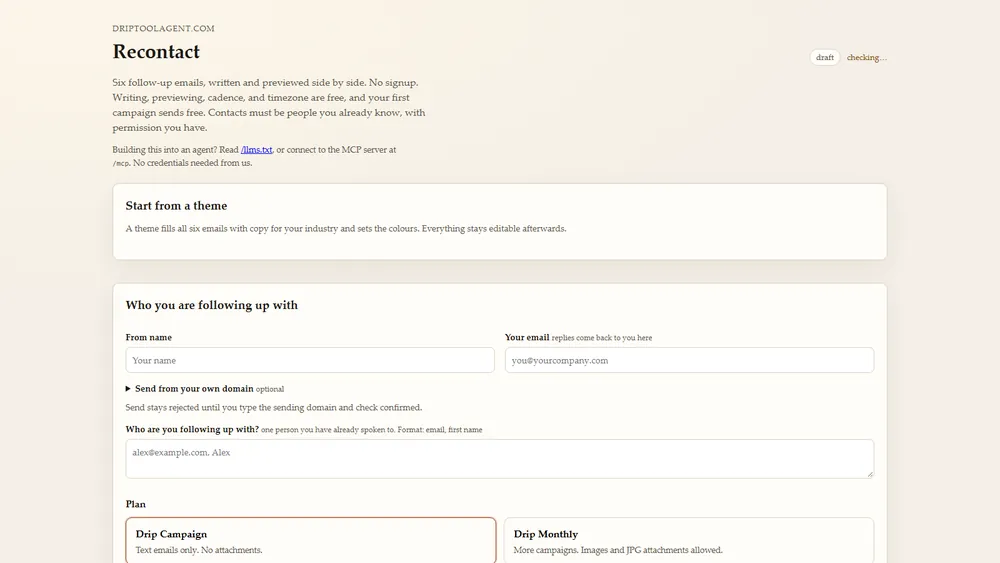Screen dimensions: 1000x563
Task: Expand Send from your own domain
Action: (x=194, y=388)
